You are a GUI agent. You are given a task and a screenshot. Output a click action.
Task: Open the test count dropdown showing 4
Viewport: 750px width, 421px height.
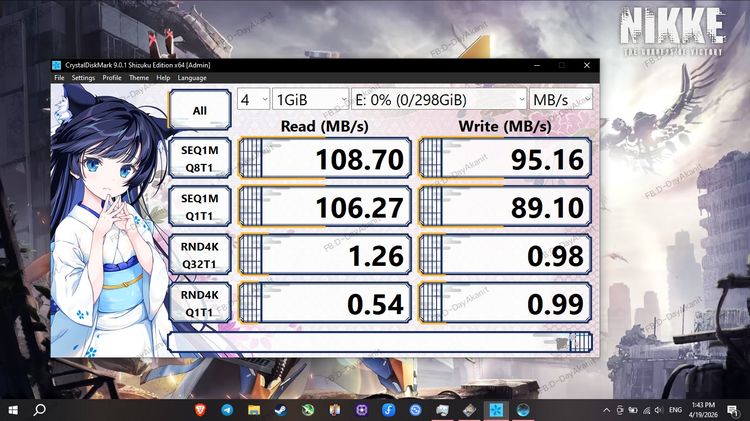coord(254,100)
